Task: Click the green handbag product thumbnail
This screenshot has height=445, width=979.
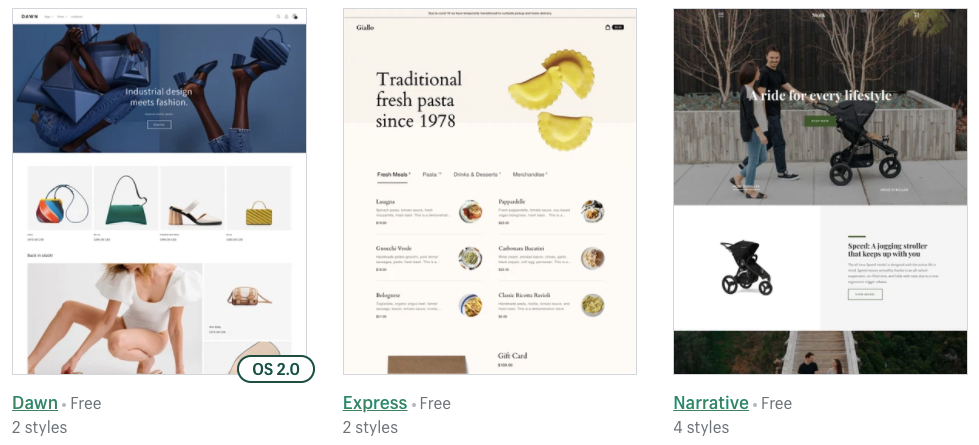Action: click(126, 198)
